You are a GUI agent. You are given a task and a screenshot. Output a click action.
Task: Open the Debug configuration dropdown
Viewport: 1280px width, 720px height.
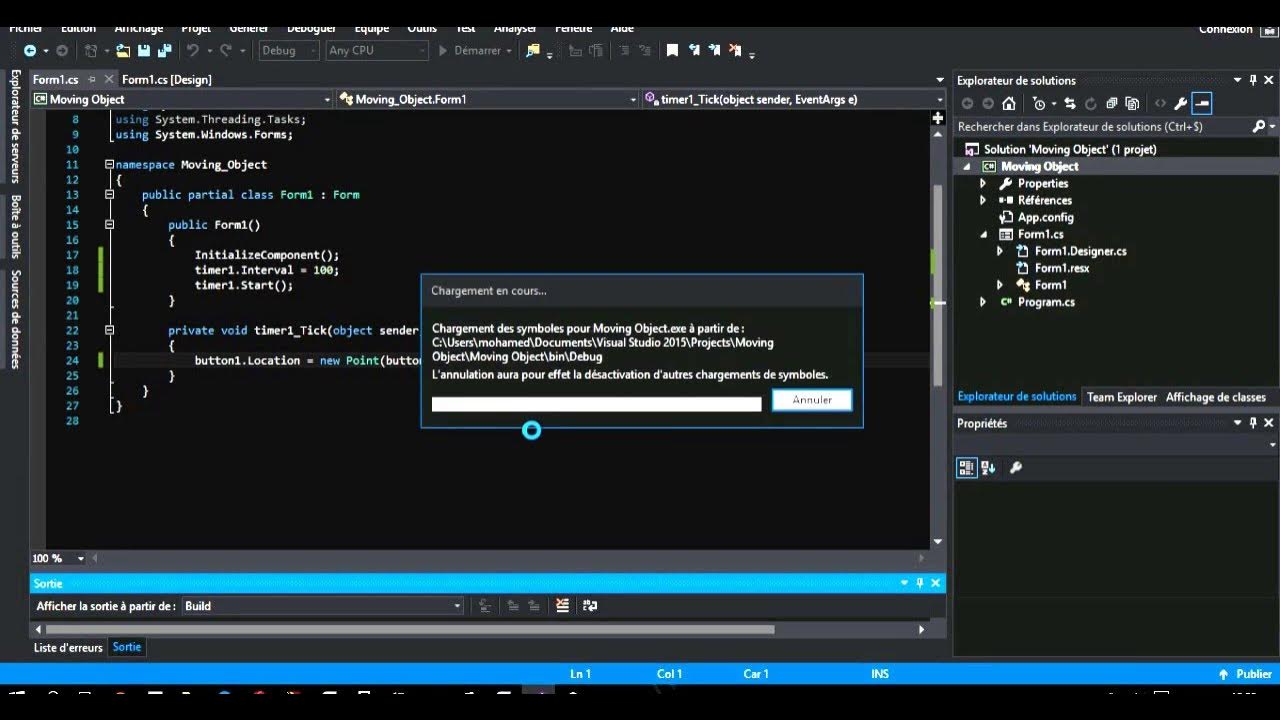point(289,50)
